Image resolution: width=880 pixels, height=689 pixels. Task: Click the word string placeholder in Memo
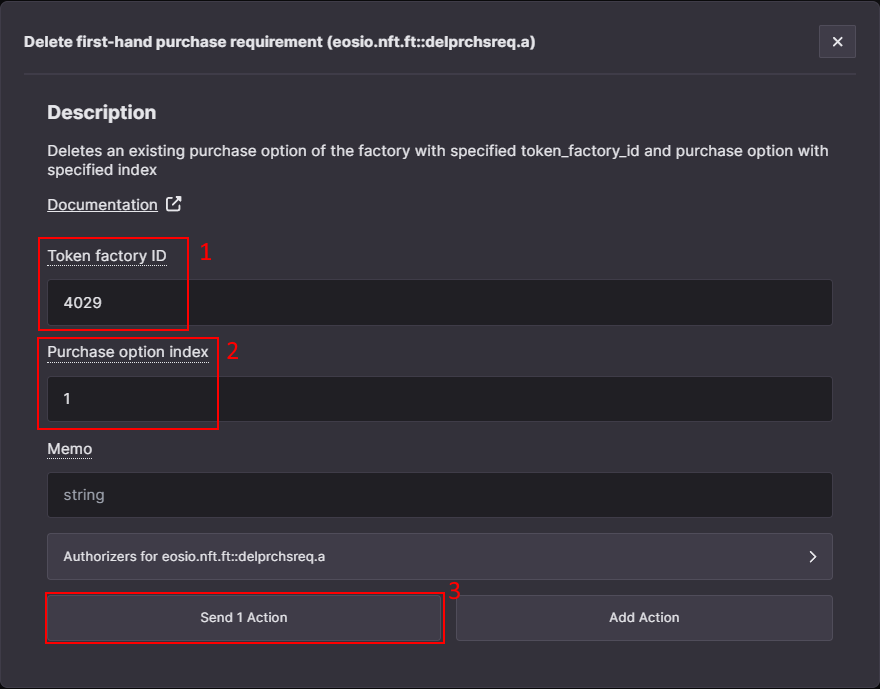[x=84, y=495]
